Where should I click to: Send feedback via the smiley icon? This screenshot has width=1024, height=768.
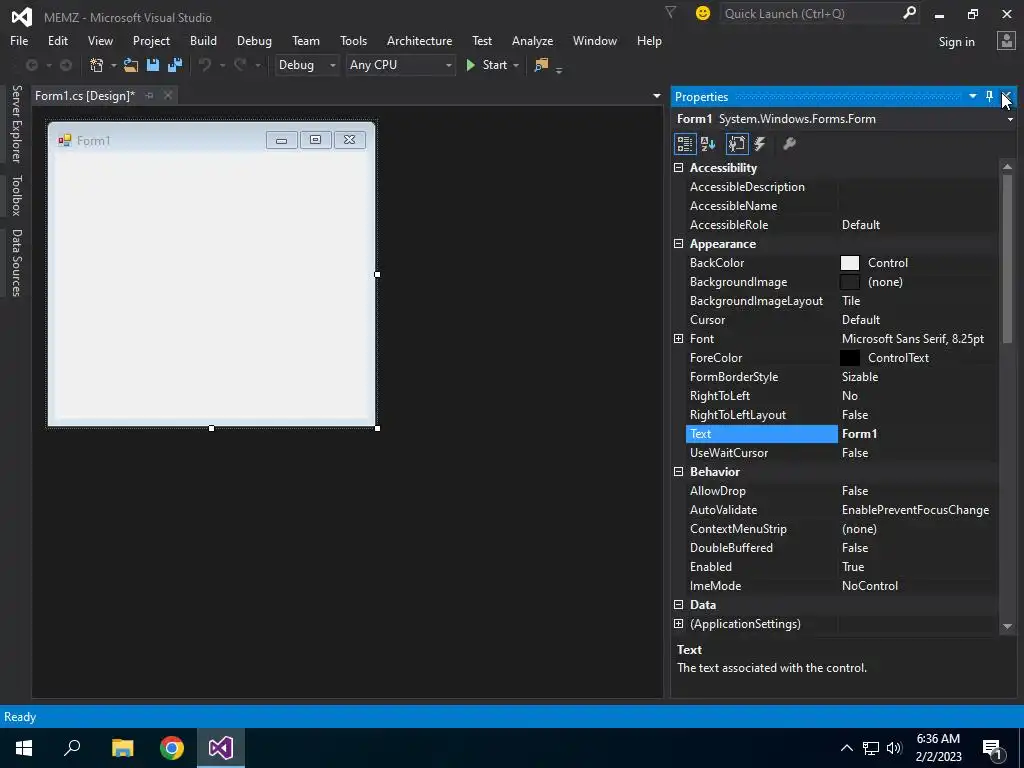pyautogui.click(x=703, y=13)
